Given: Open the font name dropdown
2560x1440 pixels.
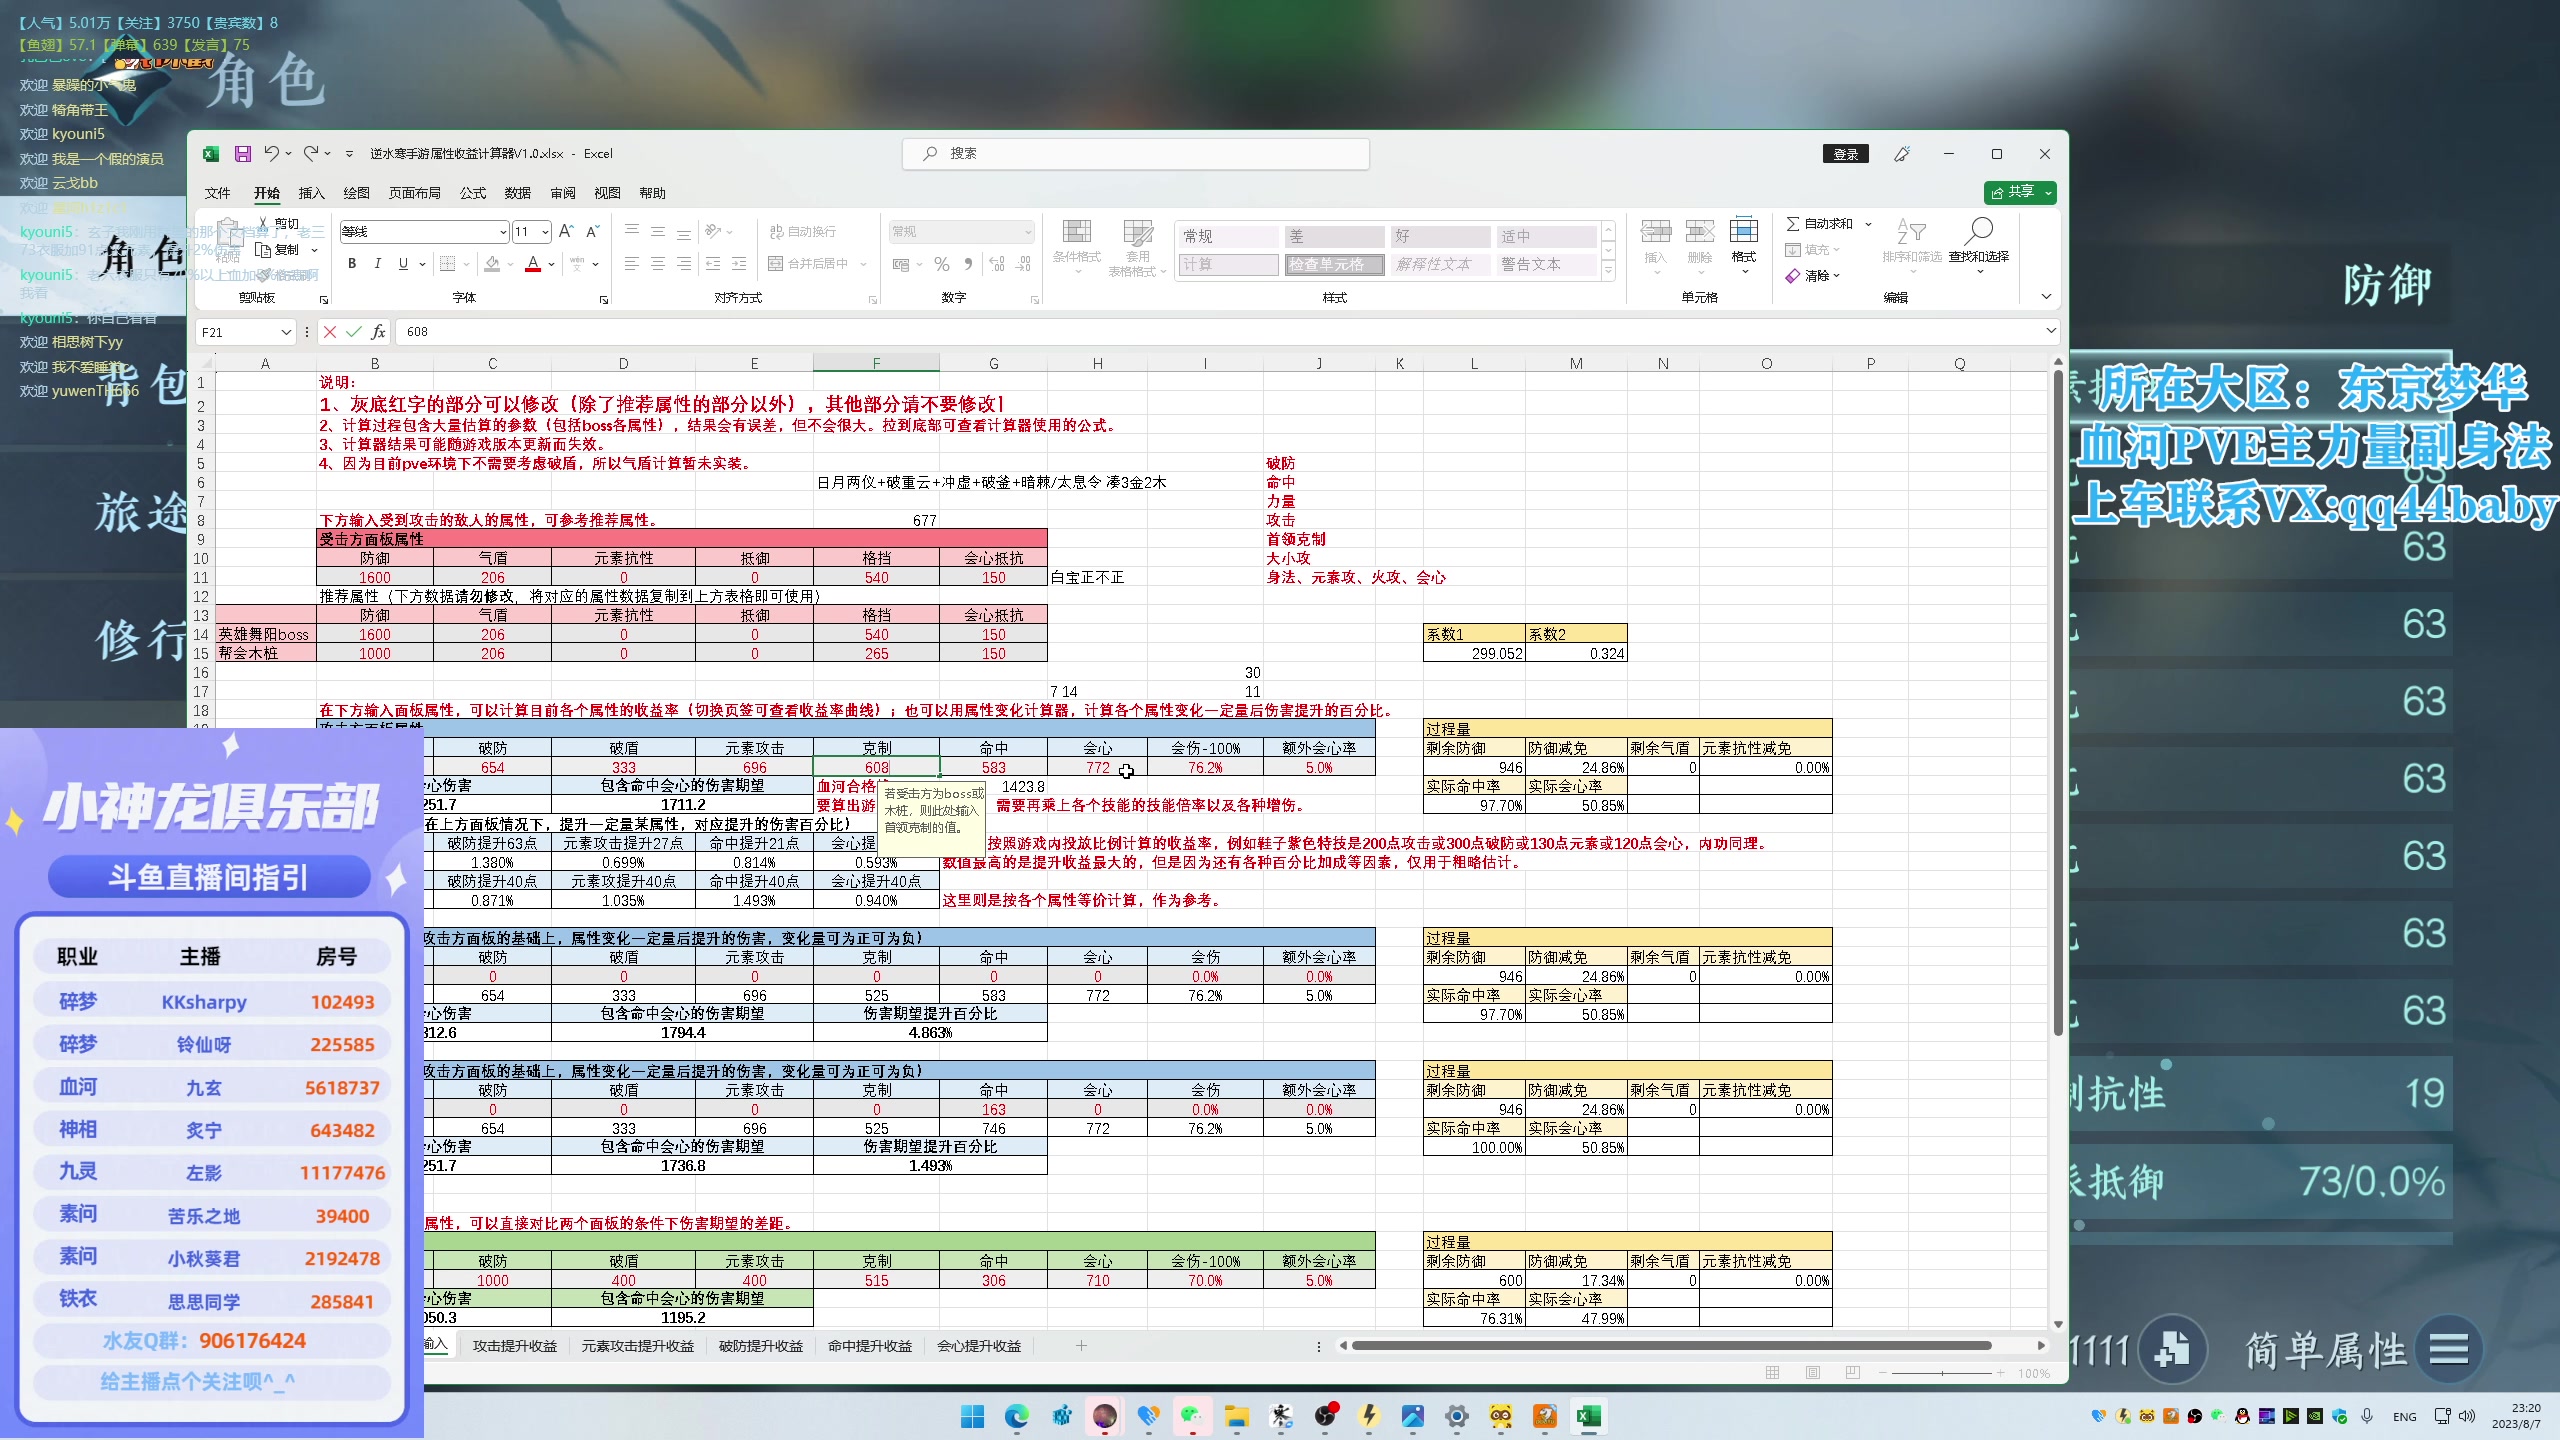Looking at the screenshot, I should tap(503, 232).
